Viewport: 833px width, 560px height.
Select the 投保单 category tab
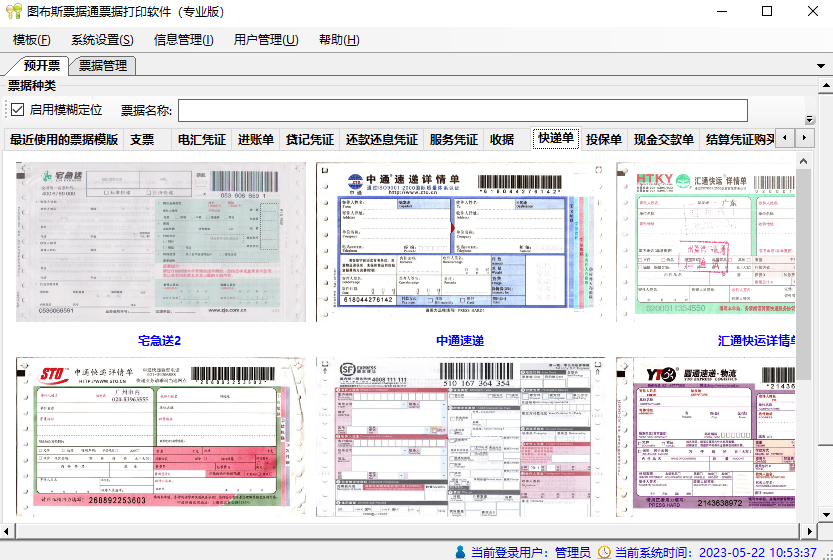point(604,140)
